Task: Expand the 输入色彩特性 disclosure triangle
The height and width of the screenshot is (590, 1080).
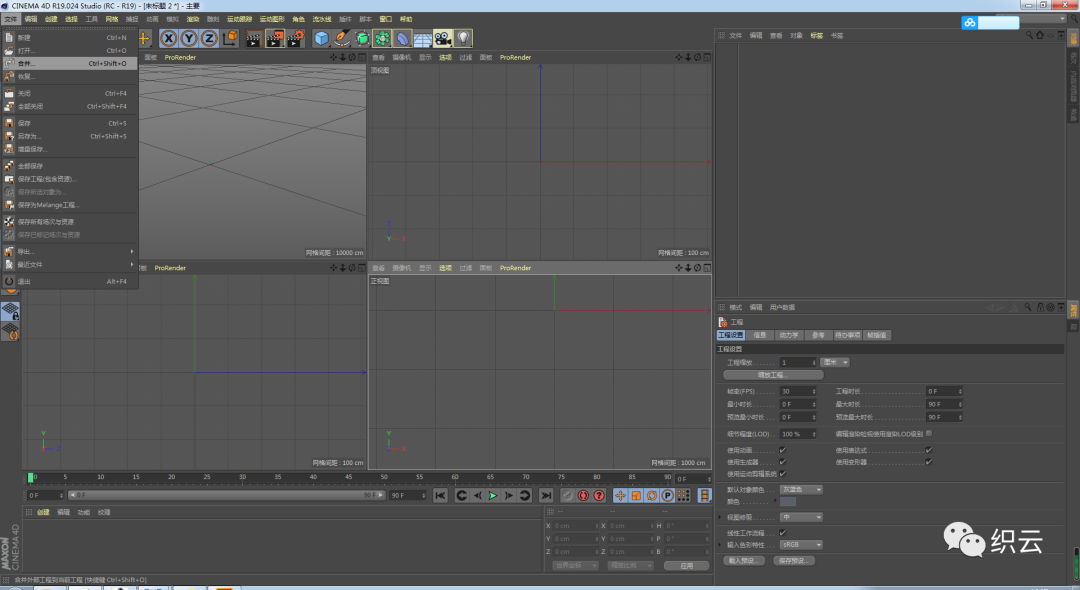Action: pos(720,545)
